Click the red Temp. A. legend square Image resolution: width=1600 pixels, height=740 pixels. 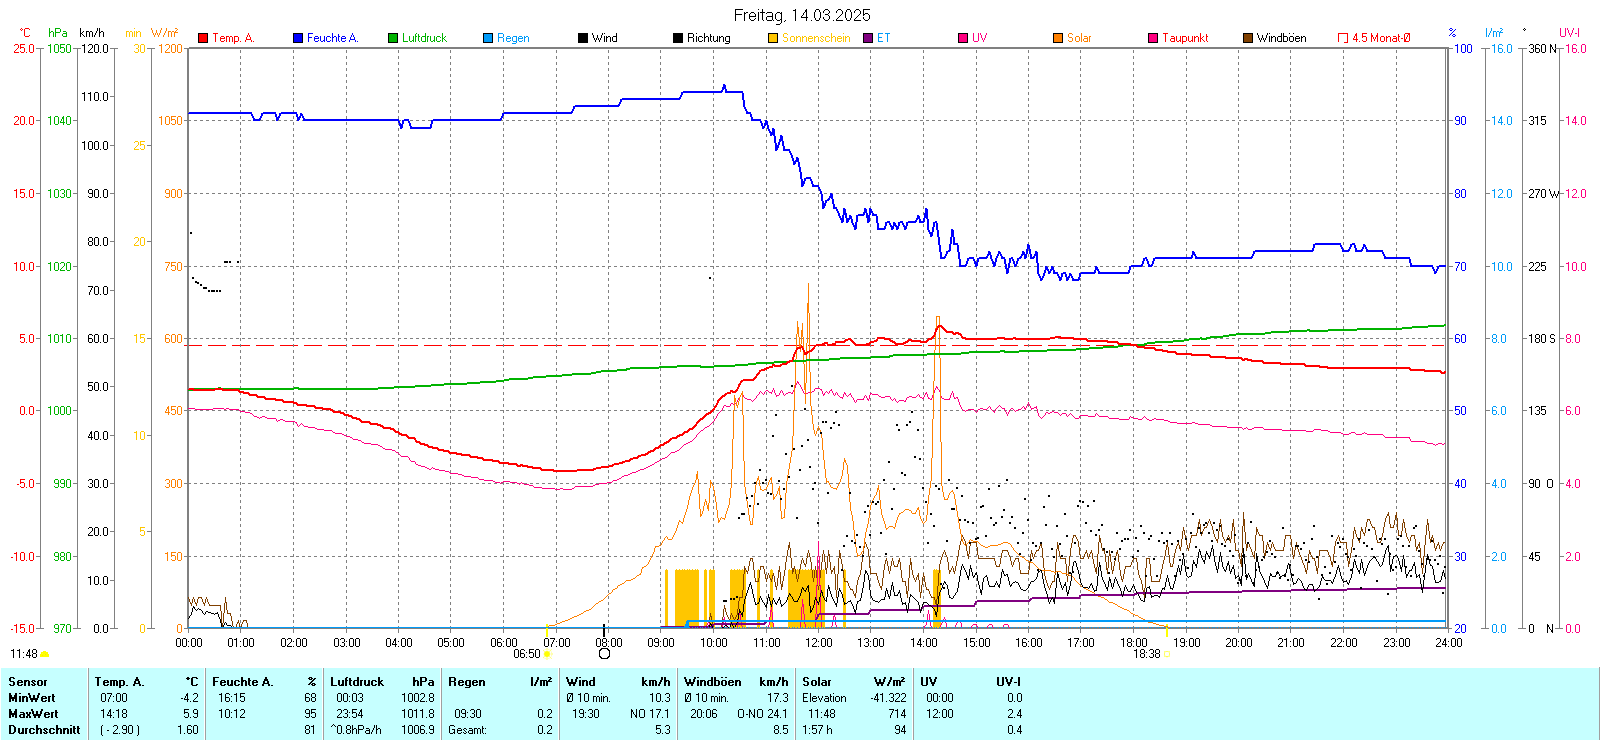pos(203,38)
